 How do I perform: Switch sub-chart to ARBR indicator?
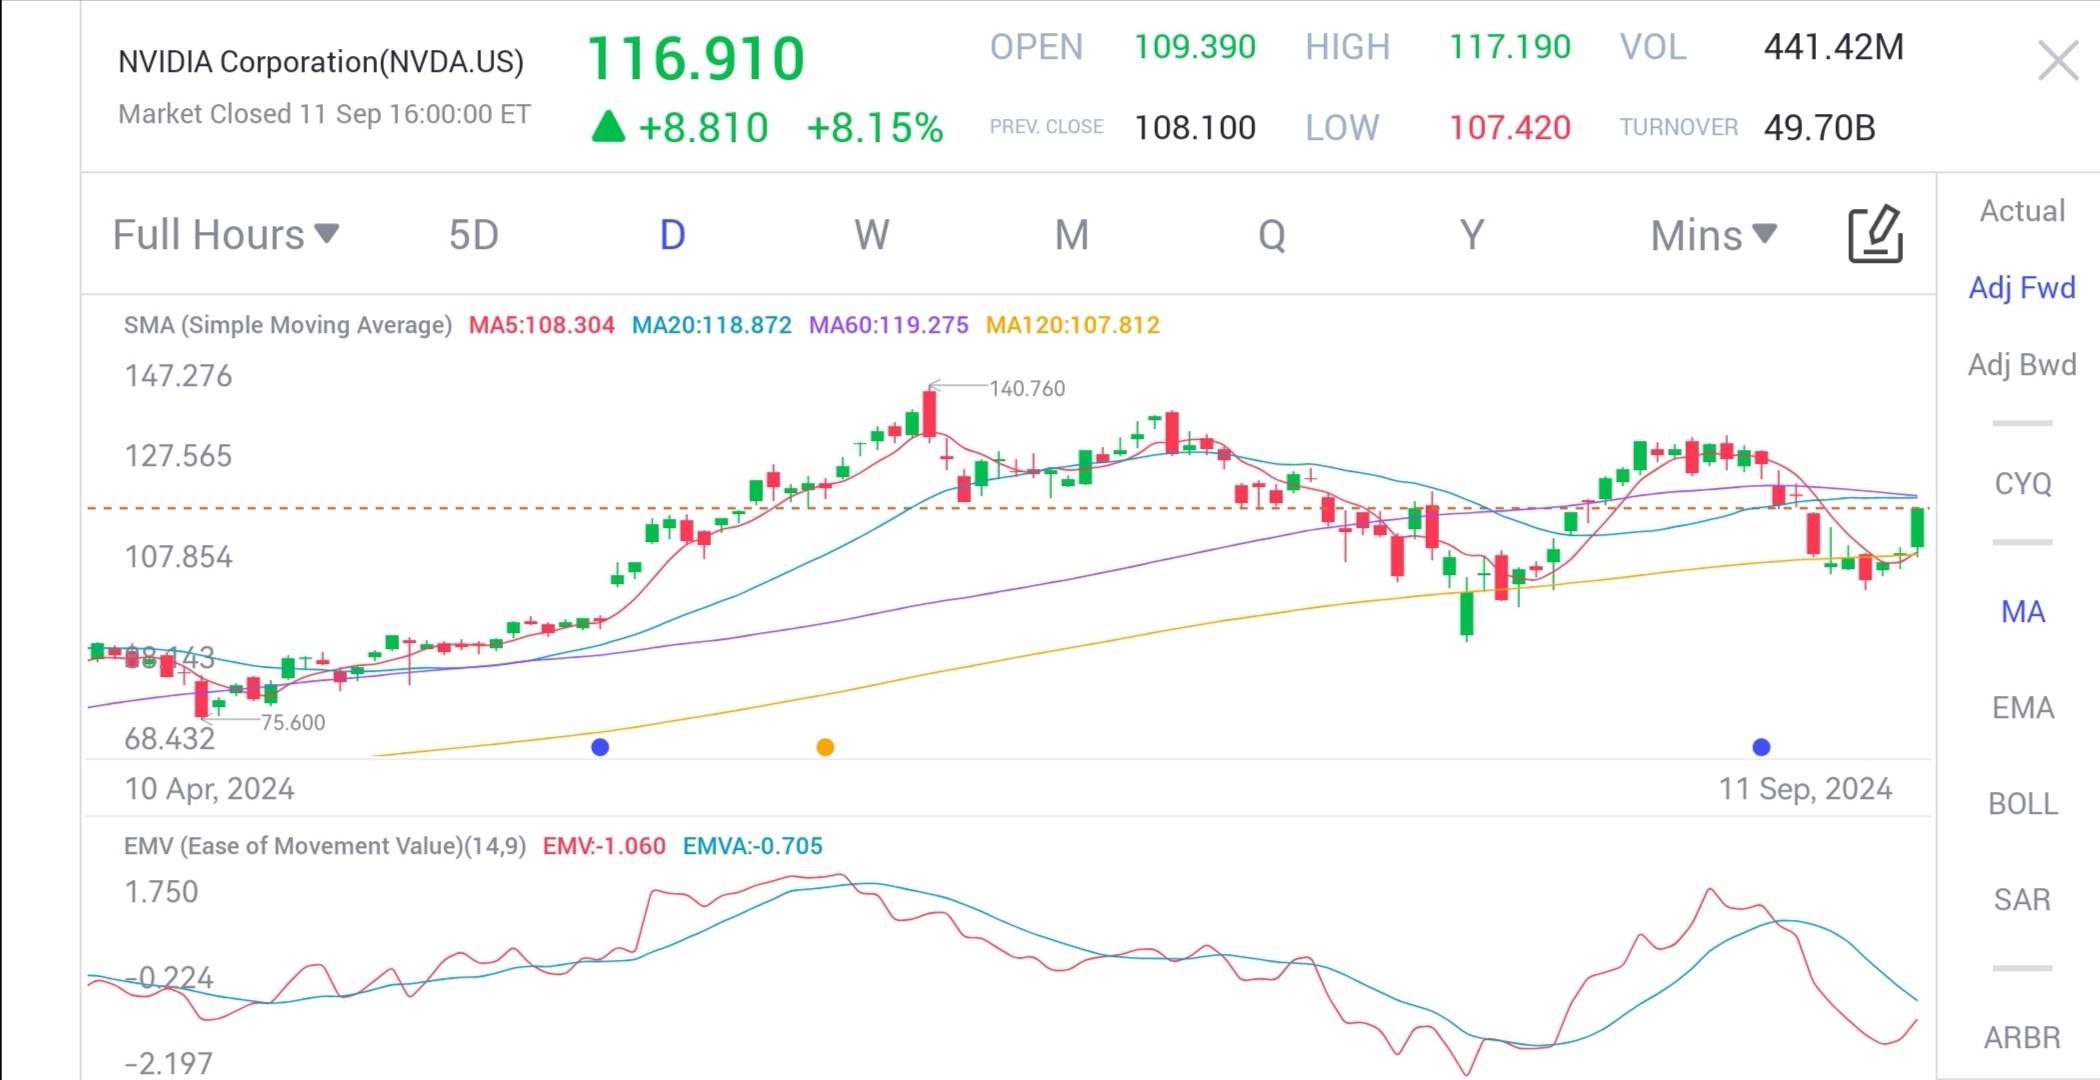(x=2022, y=1038)
